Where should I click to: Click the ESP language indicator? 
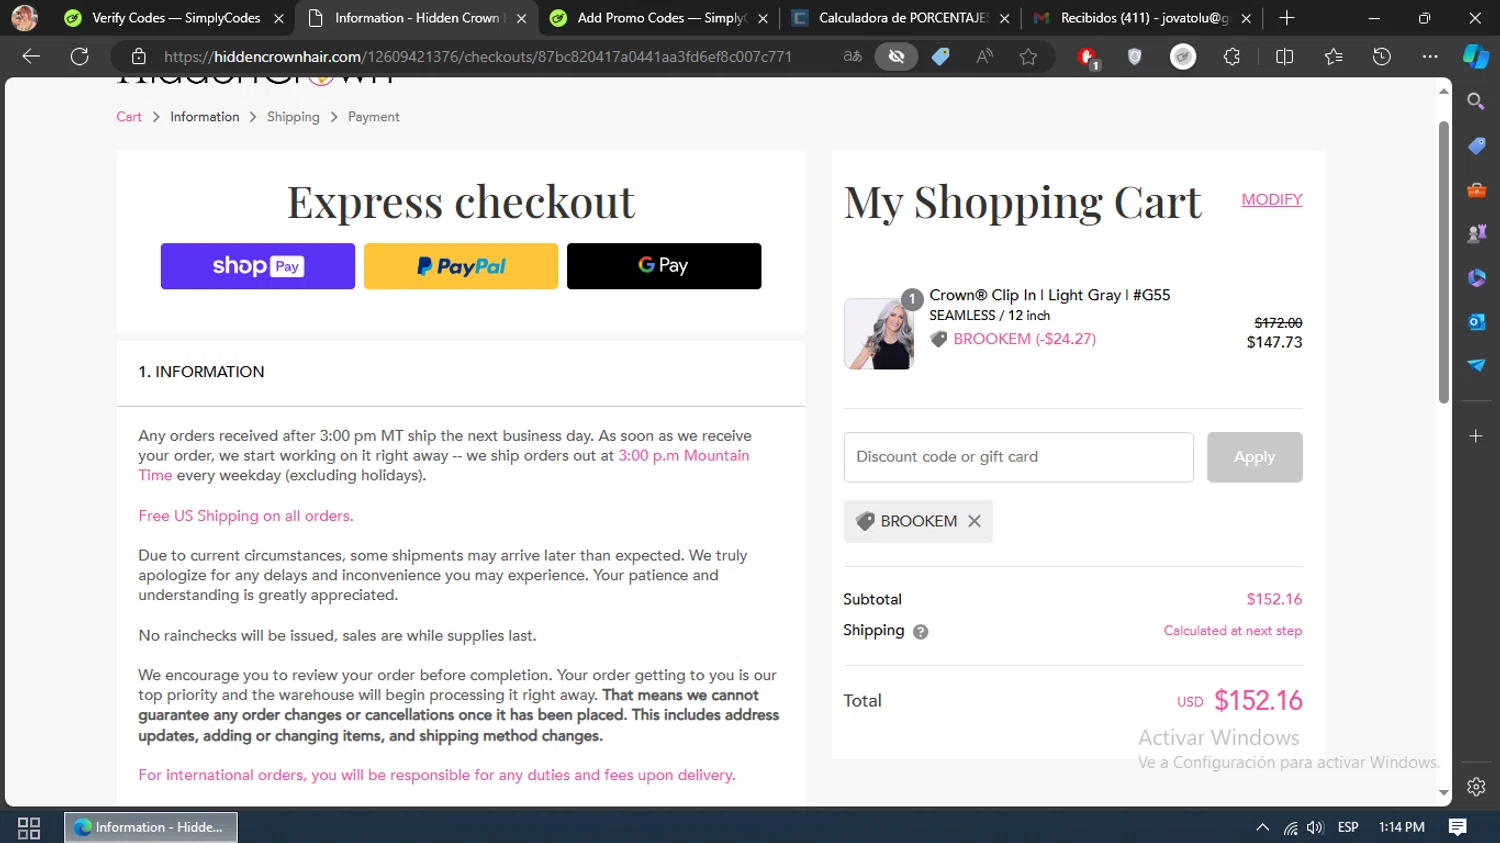pyautogui.click(x=1348, y=827)
